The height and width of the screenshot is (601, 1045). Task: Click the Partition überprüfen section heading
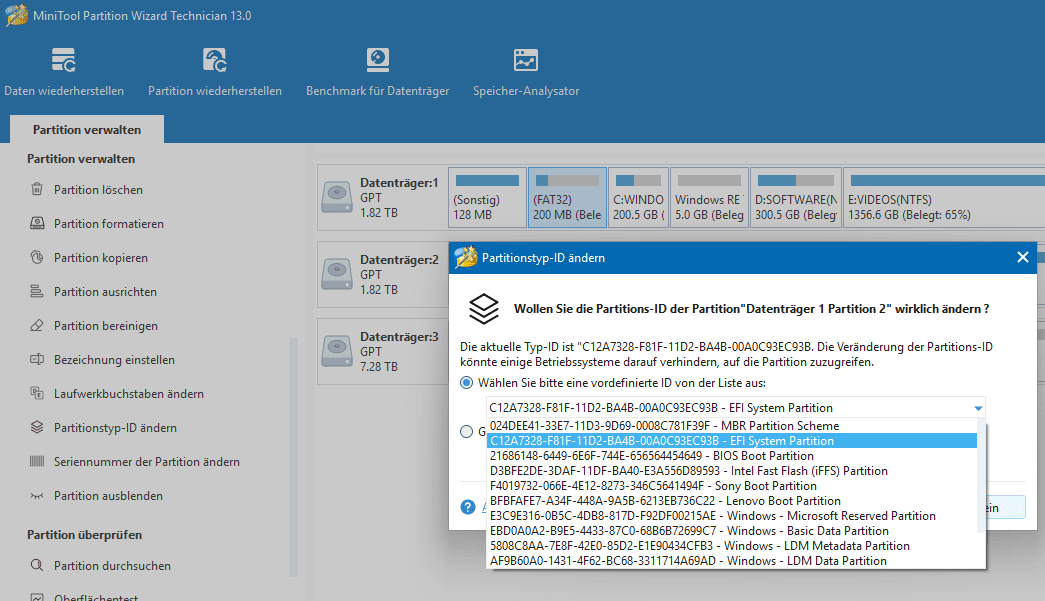[x=84, y=534]
